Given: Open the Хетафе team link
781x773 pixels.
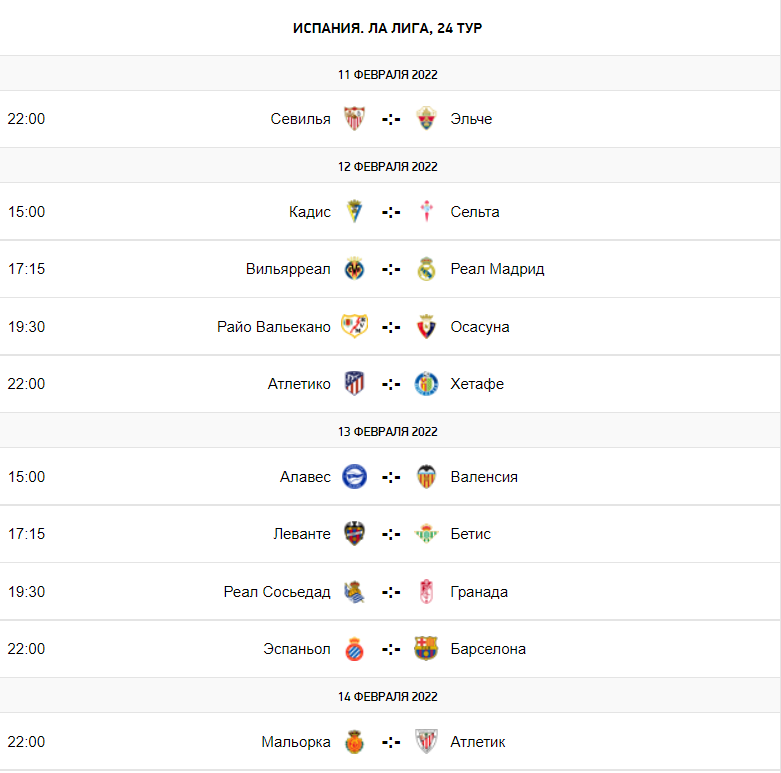Looking at the screenshot, I should (477, 384).
